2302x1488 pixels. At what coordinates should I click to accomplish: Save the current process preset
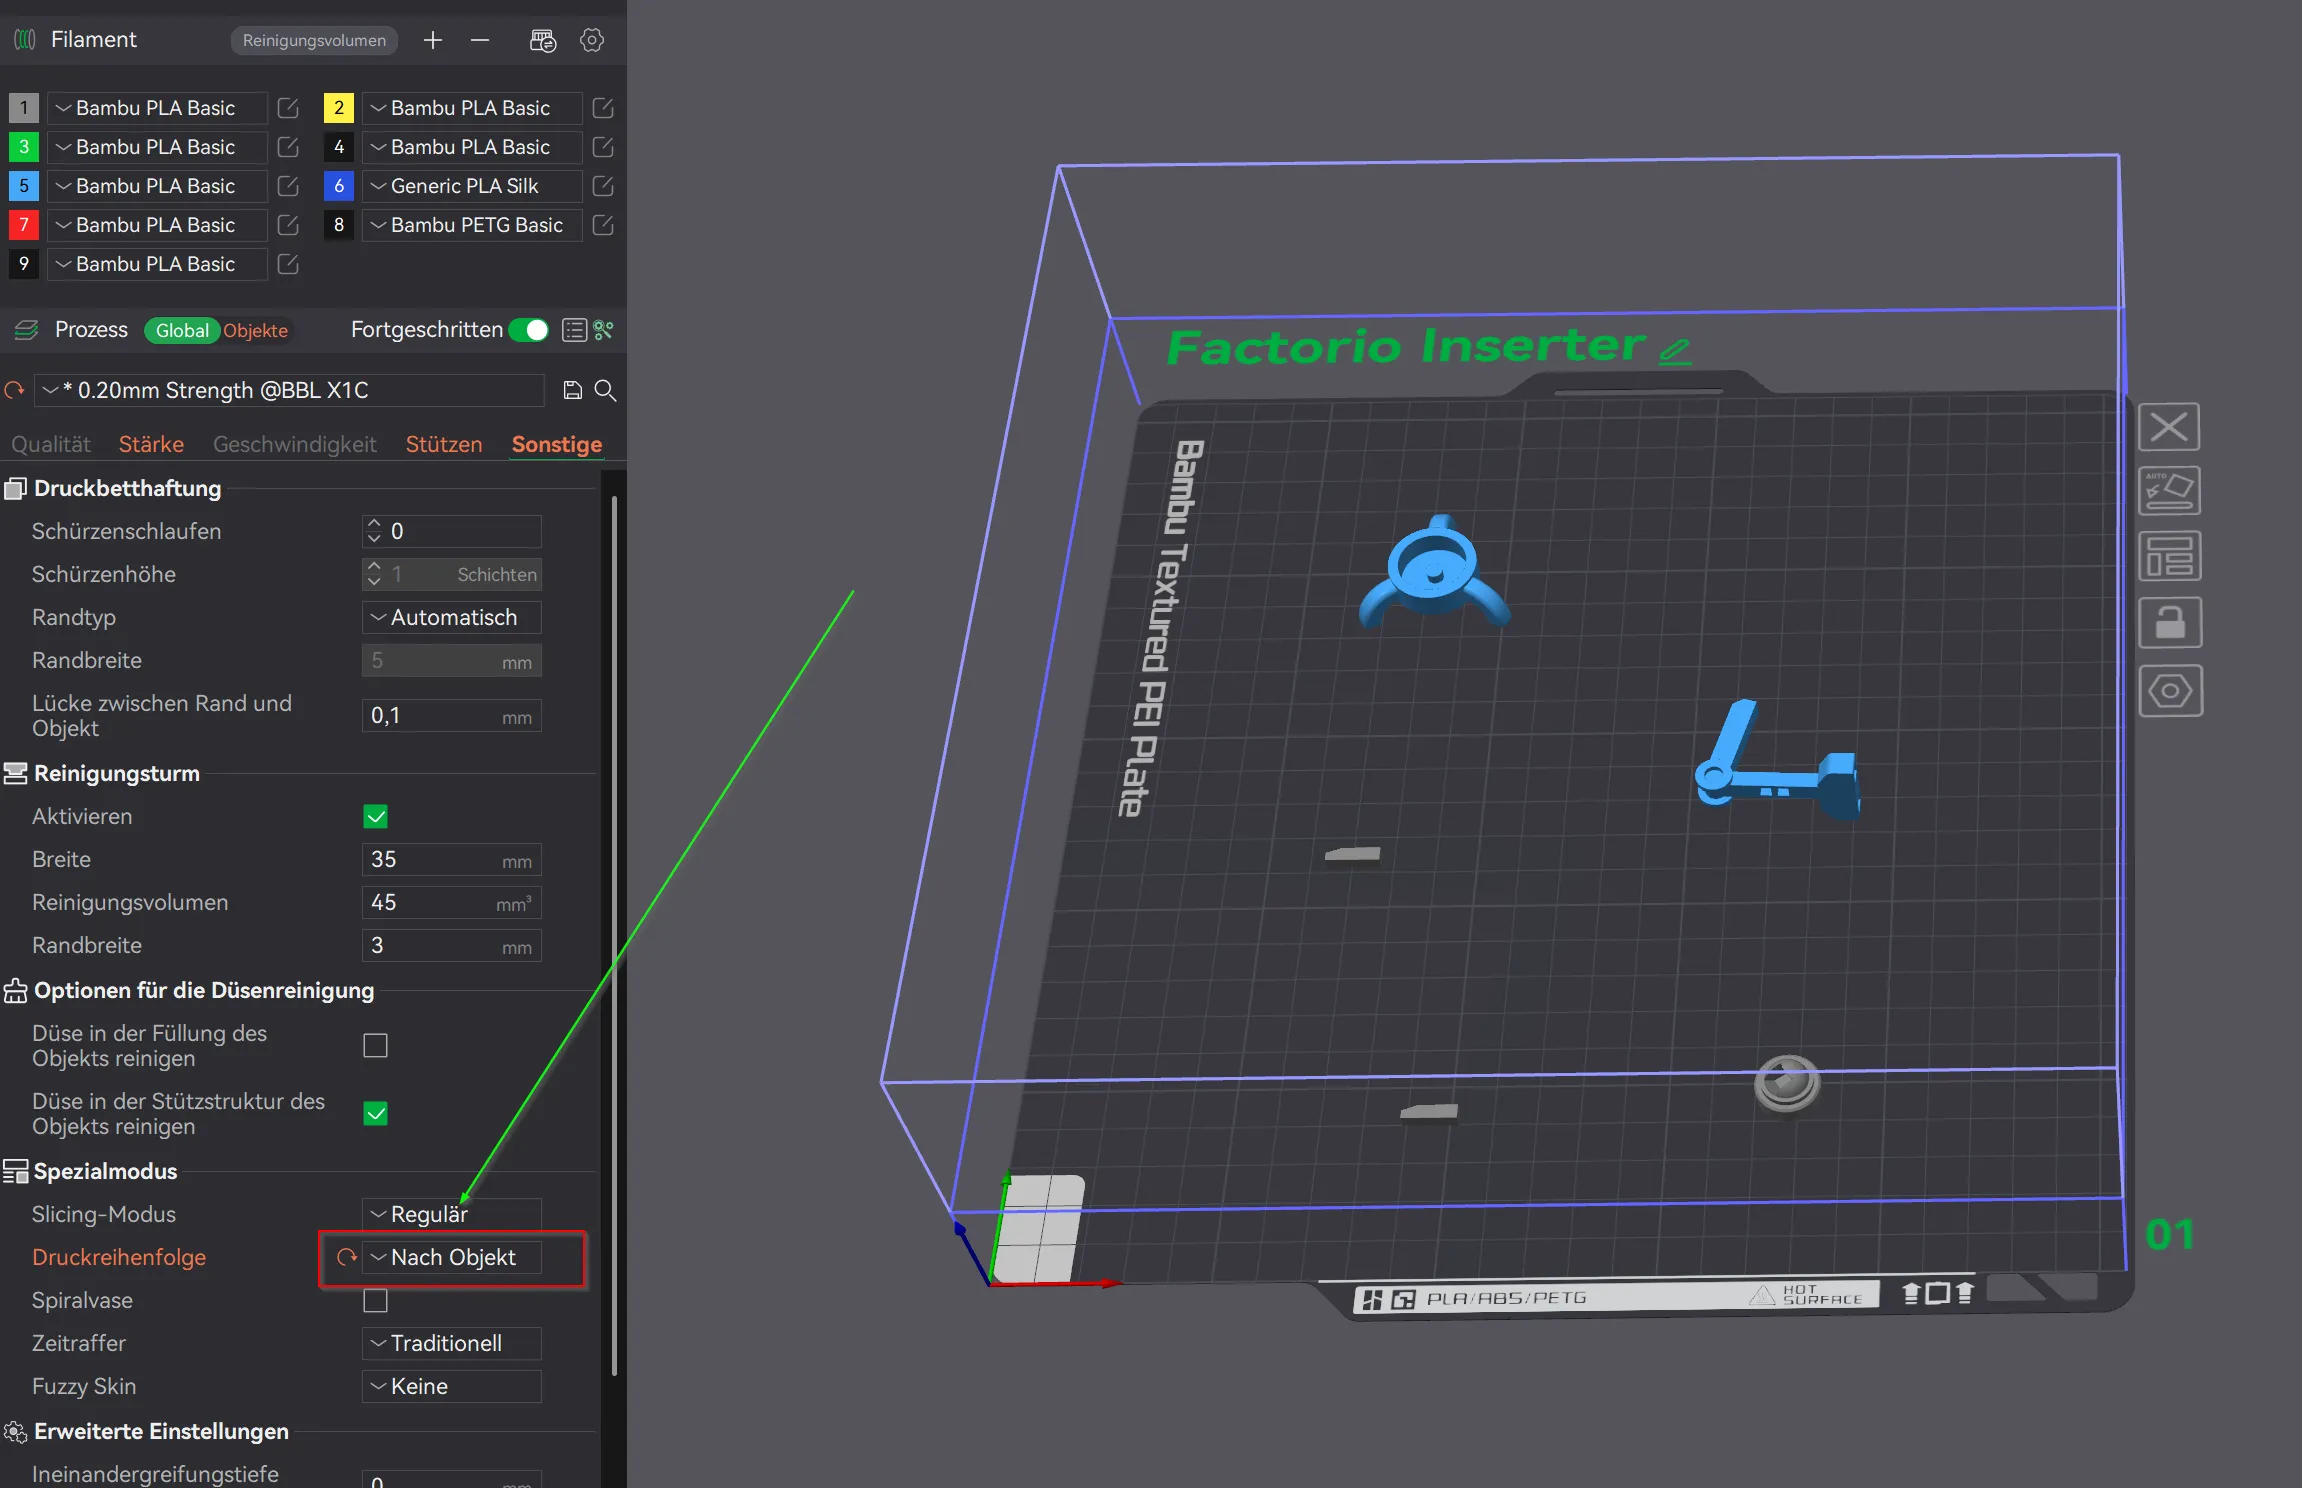pyautogui.click(x=573, y=390)
